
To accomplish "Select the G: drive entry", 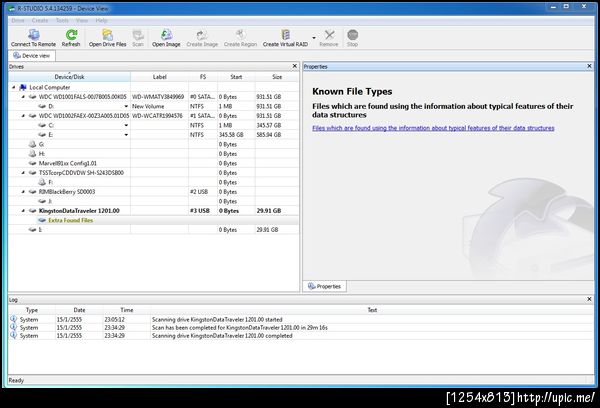I will (x=153, y=144).
